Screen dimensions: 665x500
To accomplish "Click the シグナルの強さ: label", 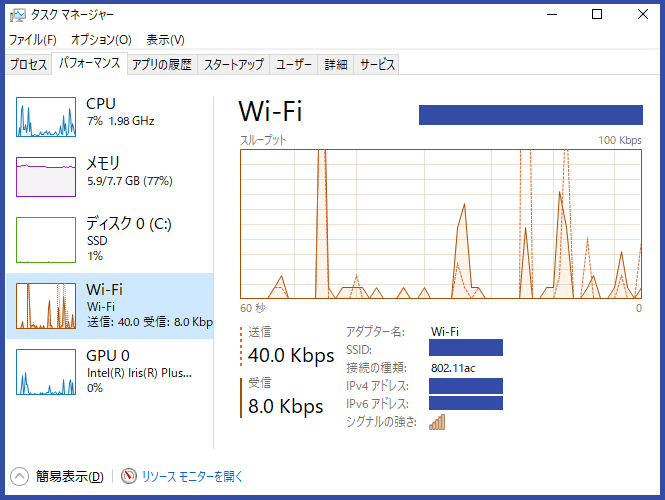I will [381, 422].
